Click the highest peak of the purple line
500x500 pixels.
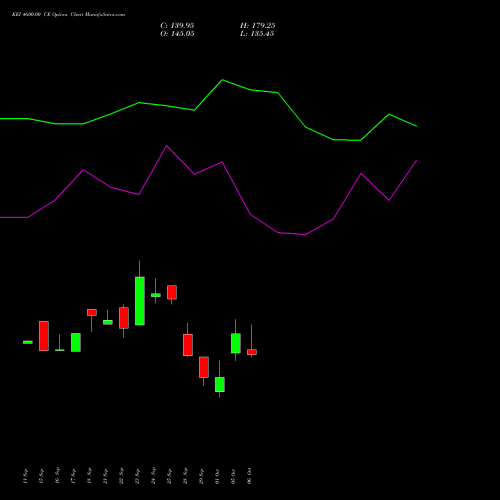click(x=167, y=146)
